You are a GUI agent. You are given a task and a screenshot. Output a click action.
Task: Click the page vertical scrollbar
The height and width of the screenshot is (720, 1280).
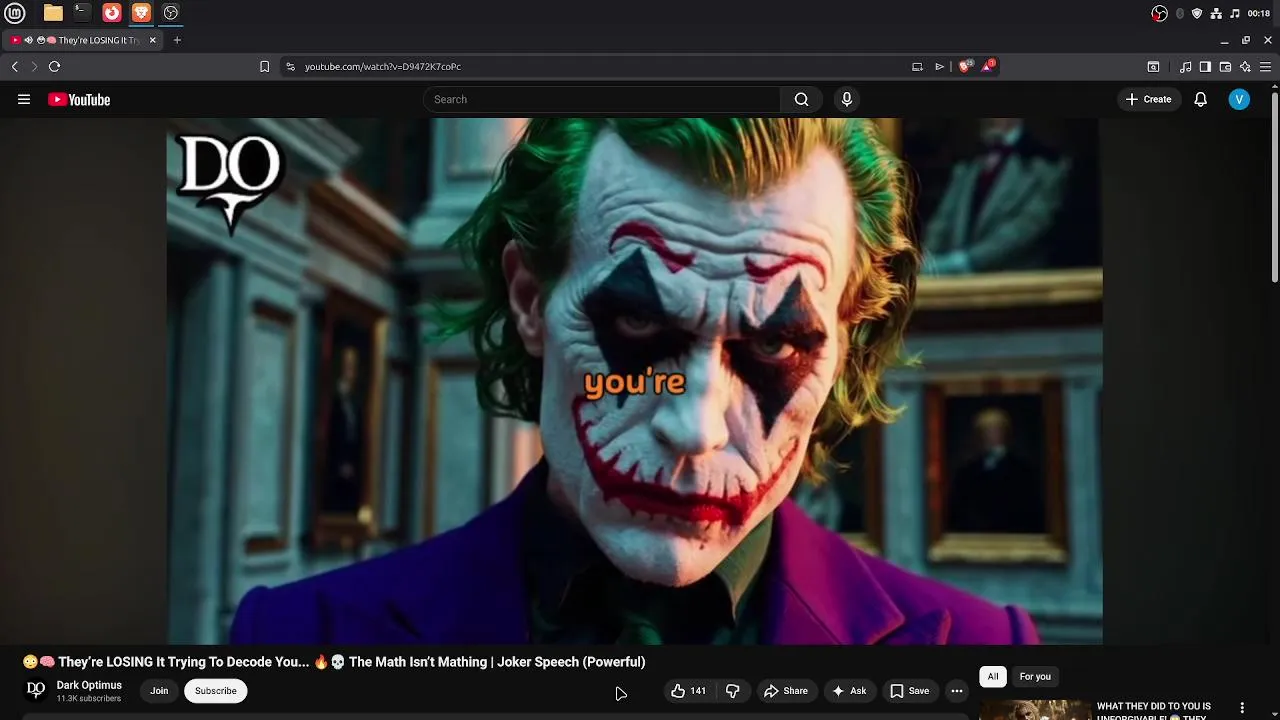click(x=1275, y=185)
